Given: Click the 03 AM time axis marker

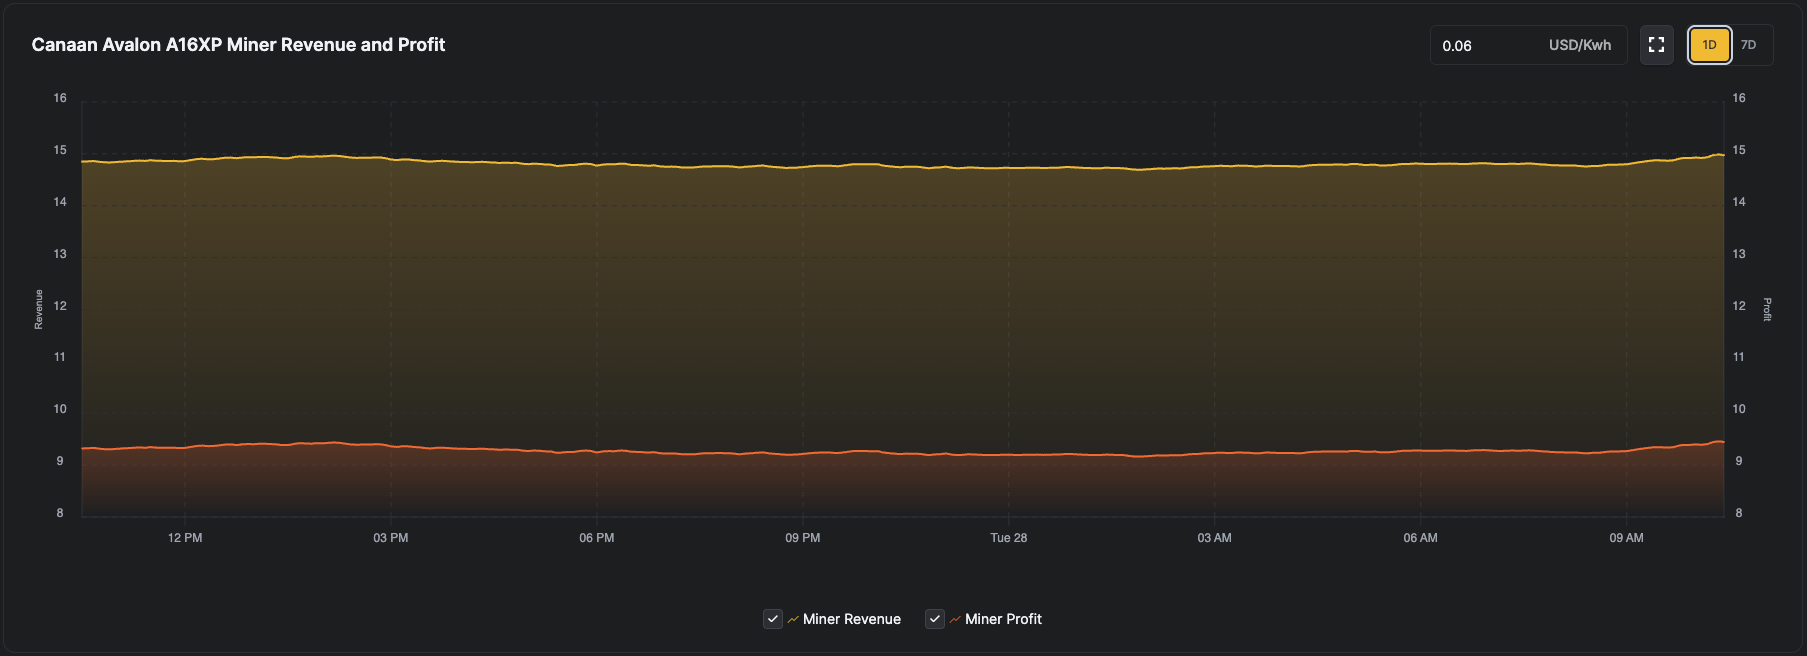Looking at the screenshot, I should coord(1214,538).
